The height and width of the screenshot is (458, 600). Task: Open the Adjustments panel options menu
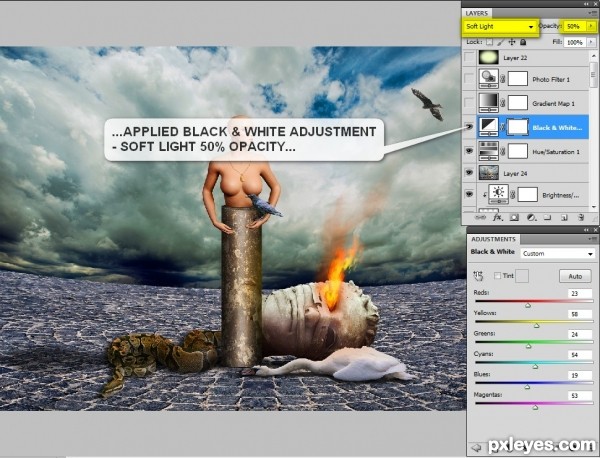point(592,239)
